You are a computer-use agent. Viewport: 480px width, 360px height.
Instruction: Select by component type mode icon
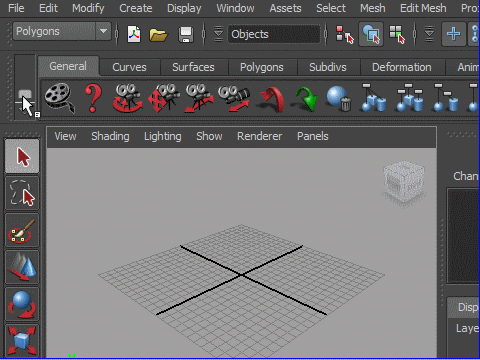coord(397,34)
